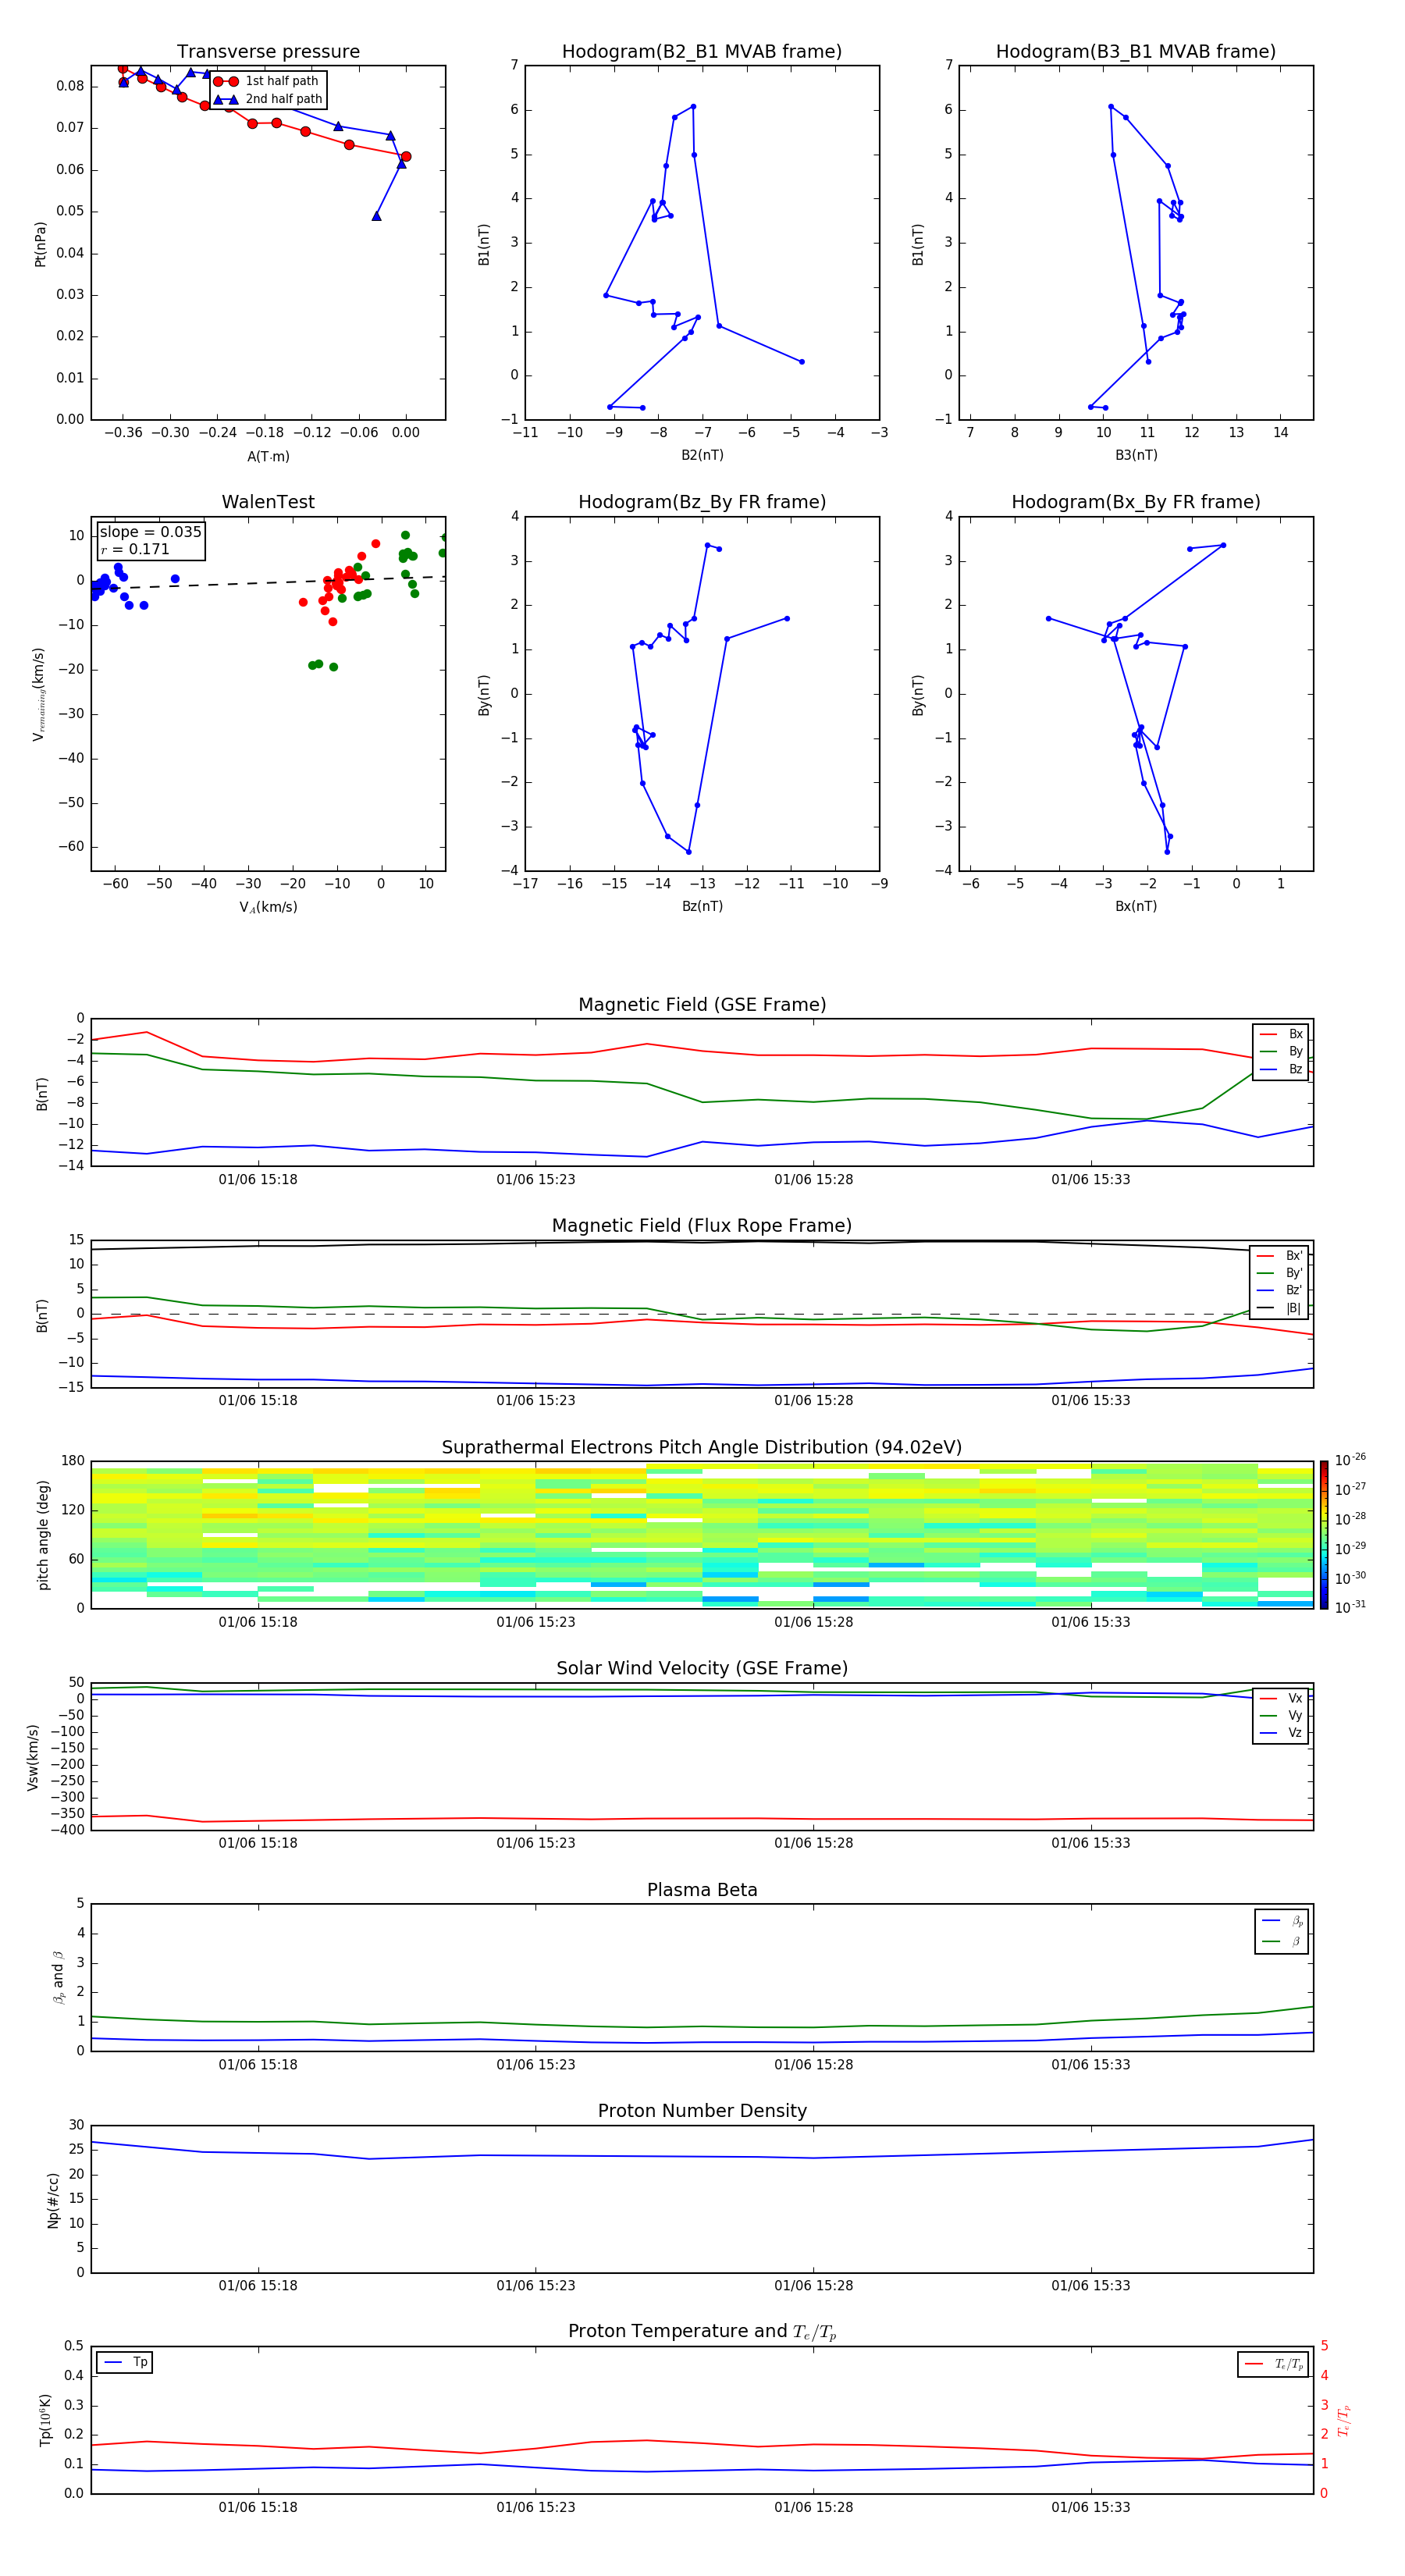Viewport: 1405px width, 2576px height.
Task: Click "01/06 15:18" tick under Proton Temperature plot
Action: pyautogui.click(x=258, y=2507)
